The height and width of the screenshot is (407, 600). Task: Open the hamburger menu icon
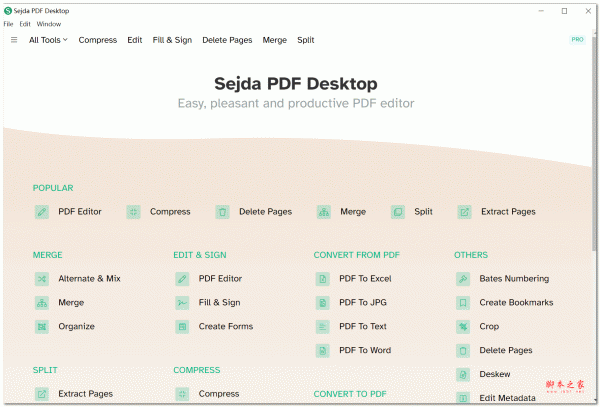(14, 40)
